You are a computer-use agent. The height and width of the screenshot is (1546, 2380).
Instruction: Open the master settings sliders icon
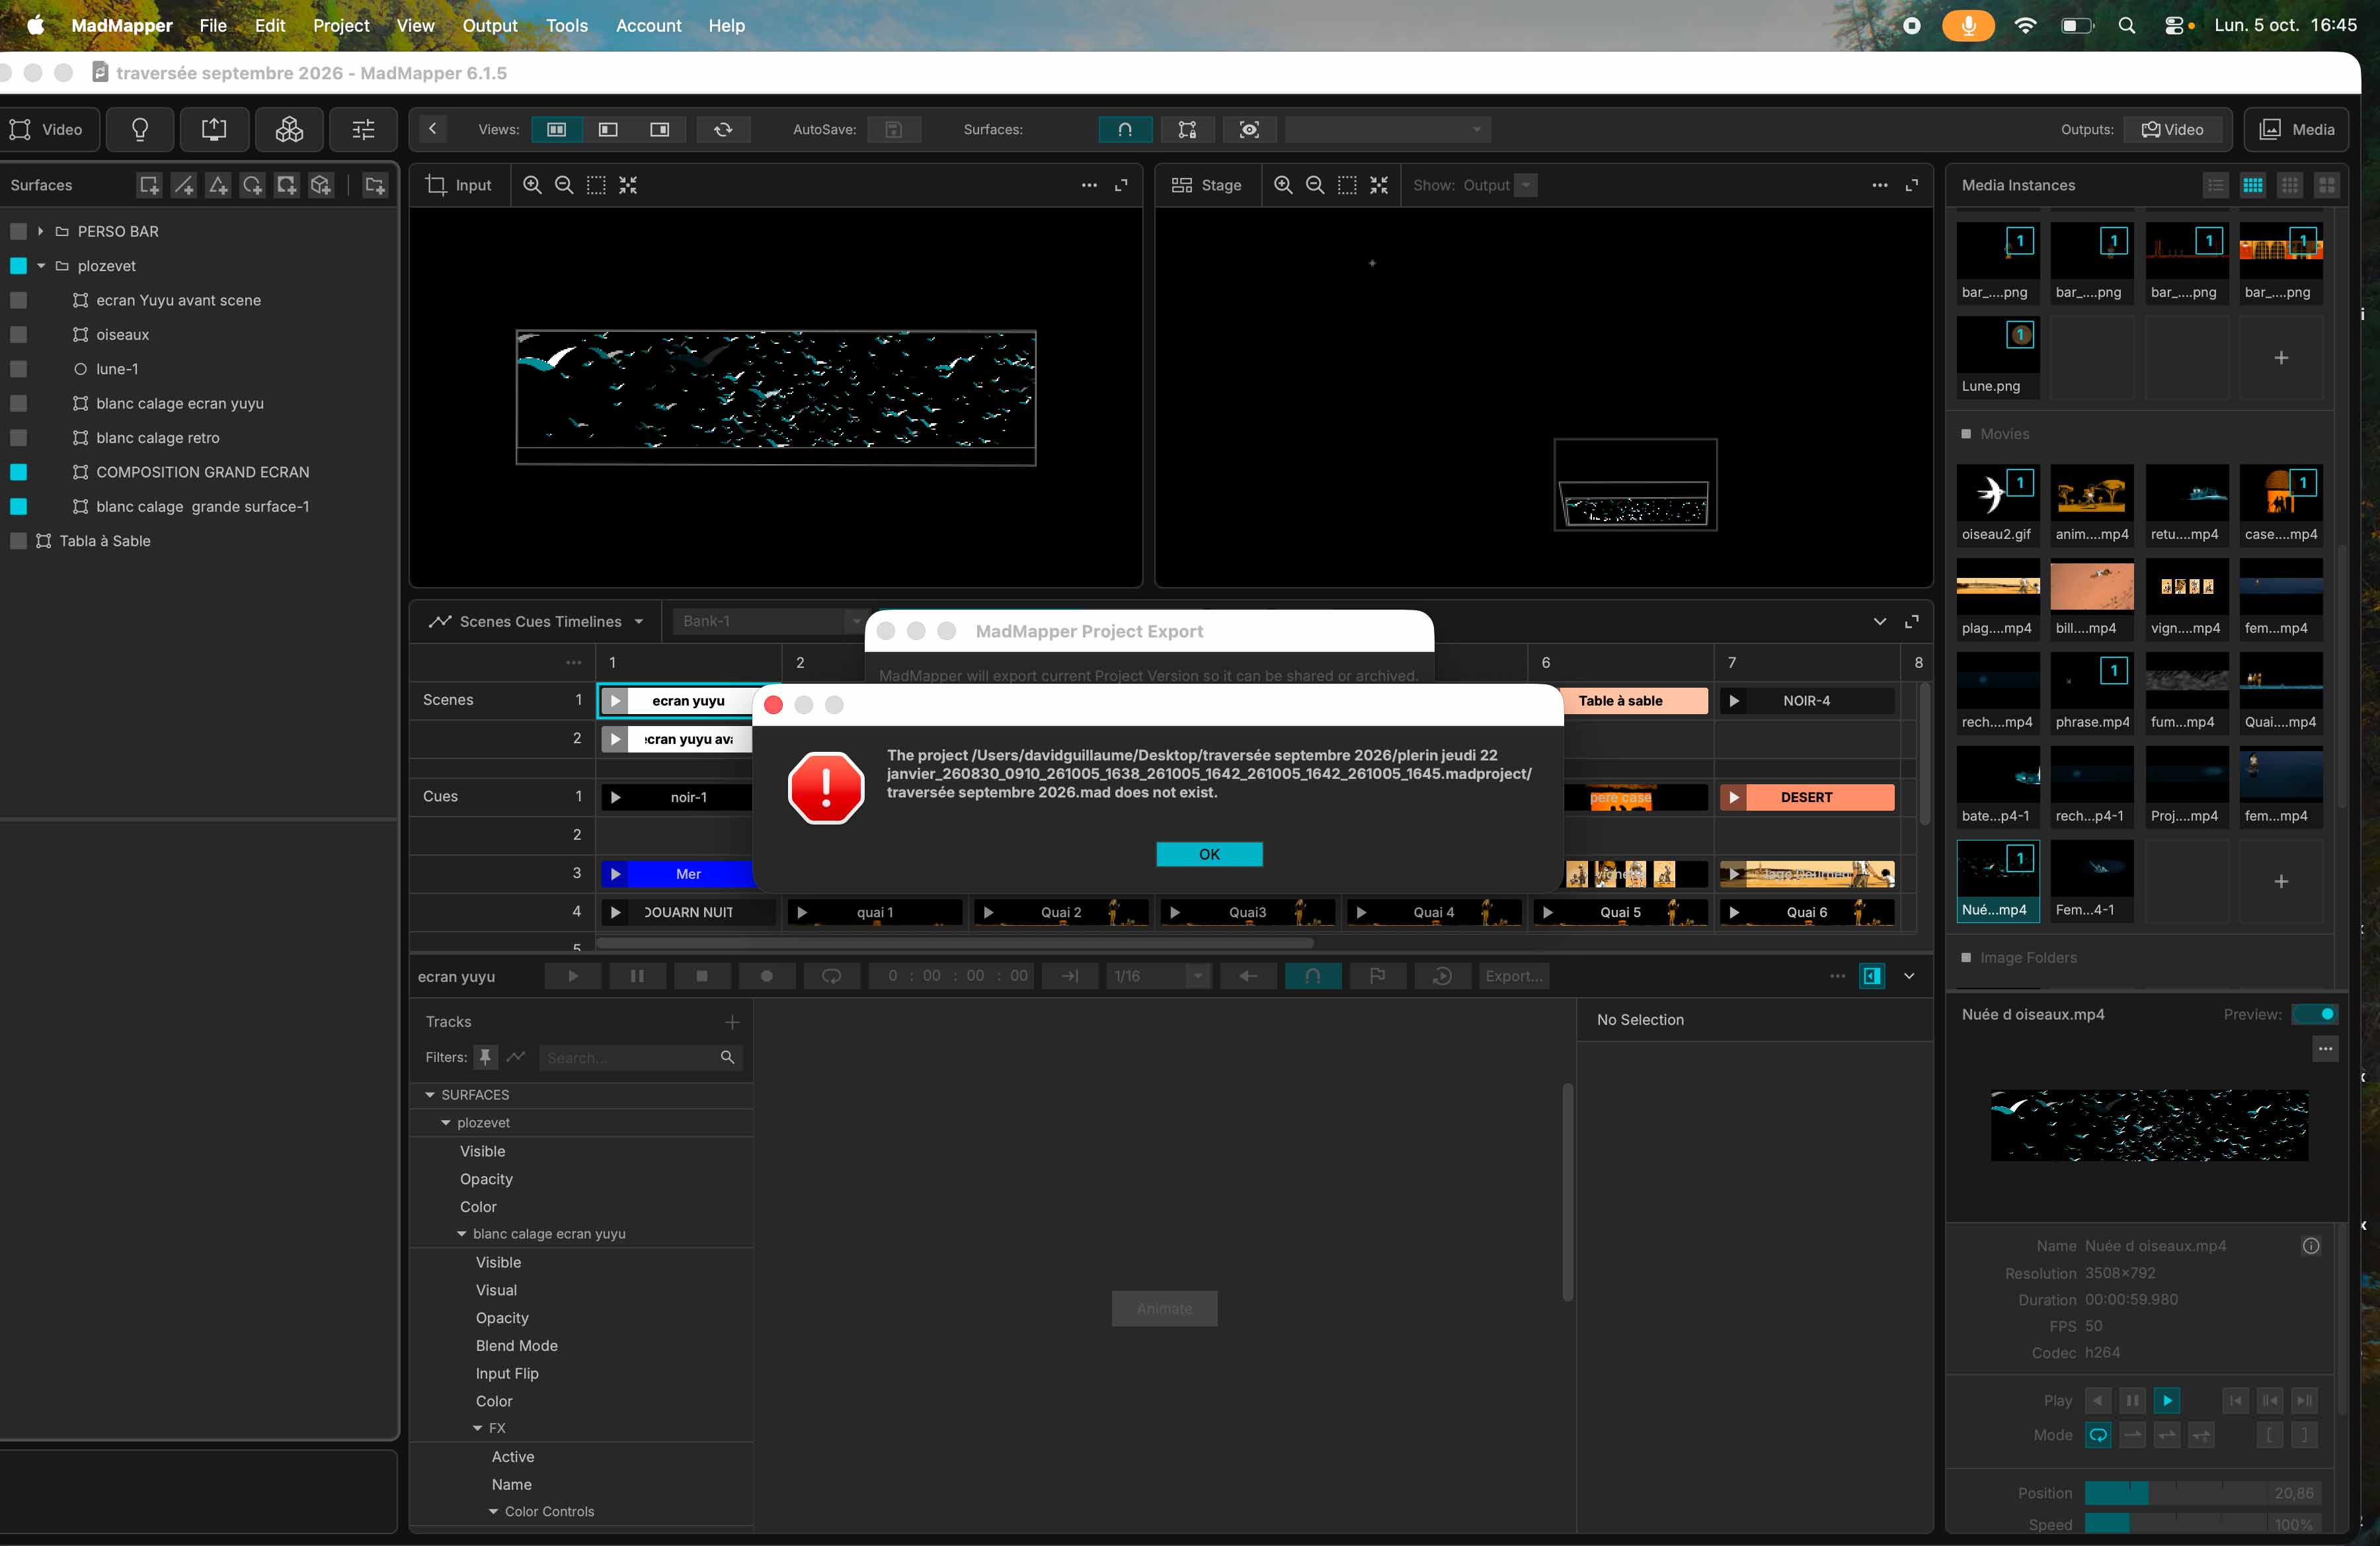pos(363,129)
